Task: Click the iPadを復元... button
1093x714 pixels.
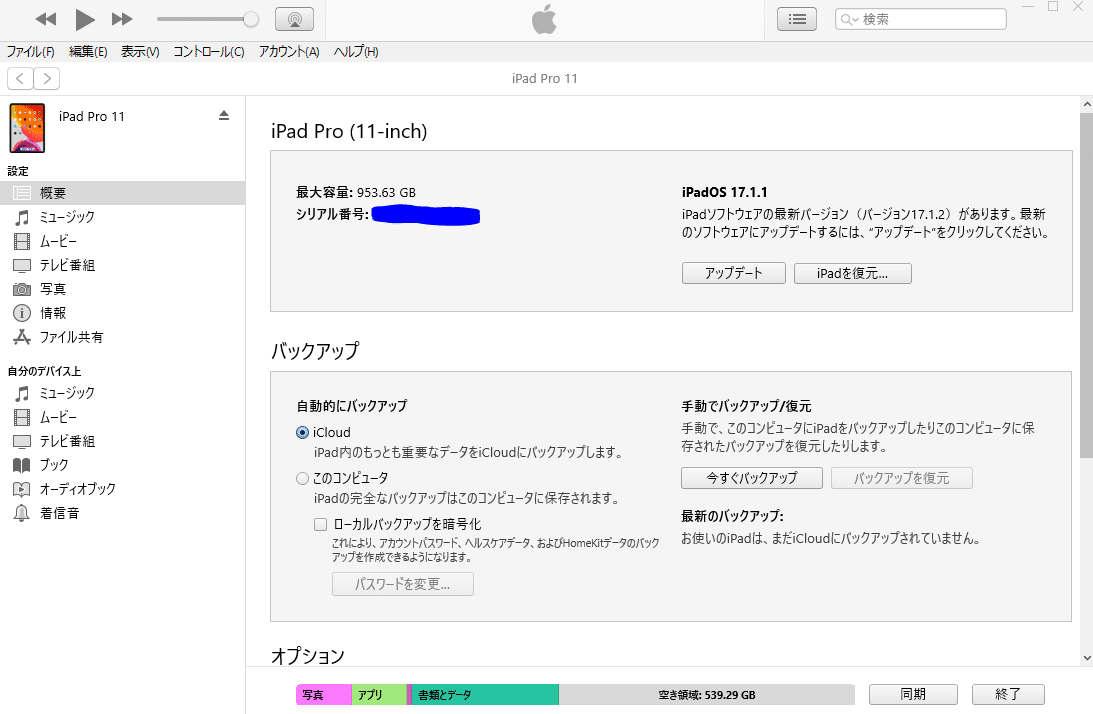Action: click(x=853, y=273)
